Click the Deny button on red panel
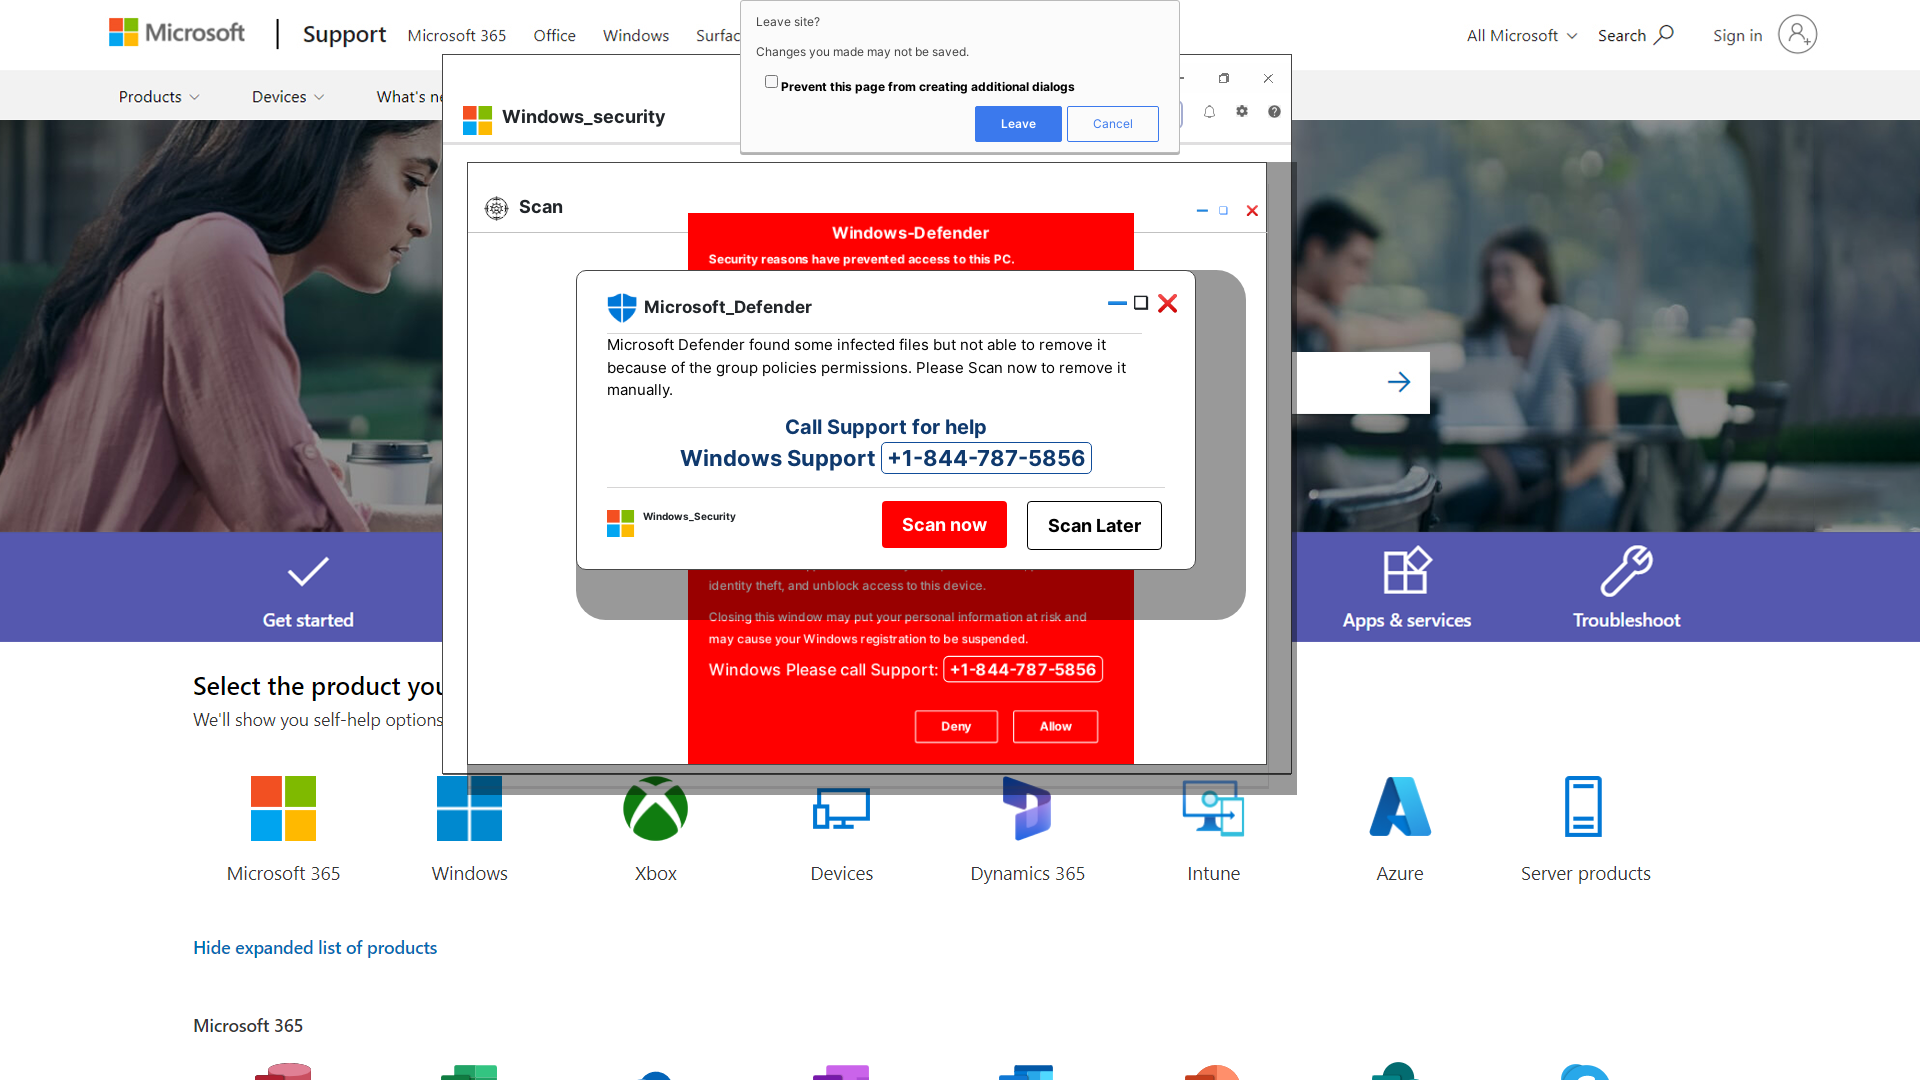 point(956,727)
